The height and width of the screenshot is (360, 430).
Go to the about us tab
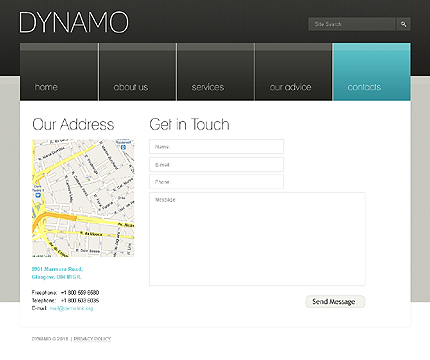point(137,72)
